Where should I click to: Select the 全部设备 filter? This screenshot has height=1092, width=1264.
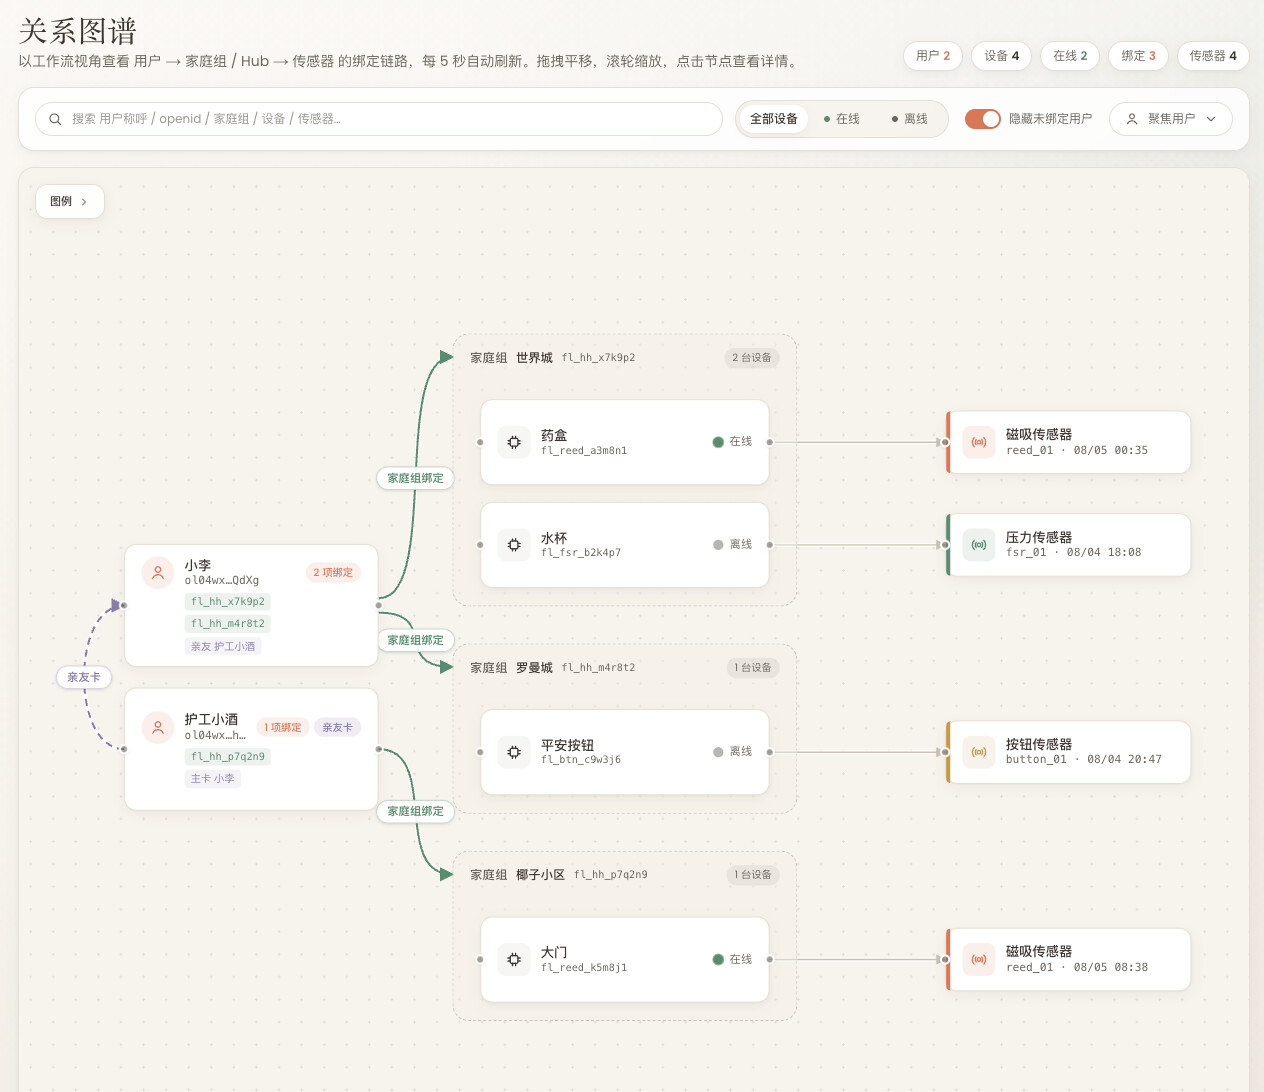pyautogui.click(x=774, y=119)
